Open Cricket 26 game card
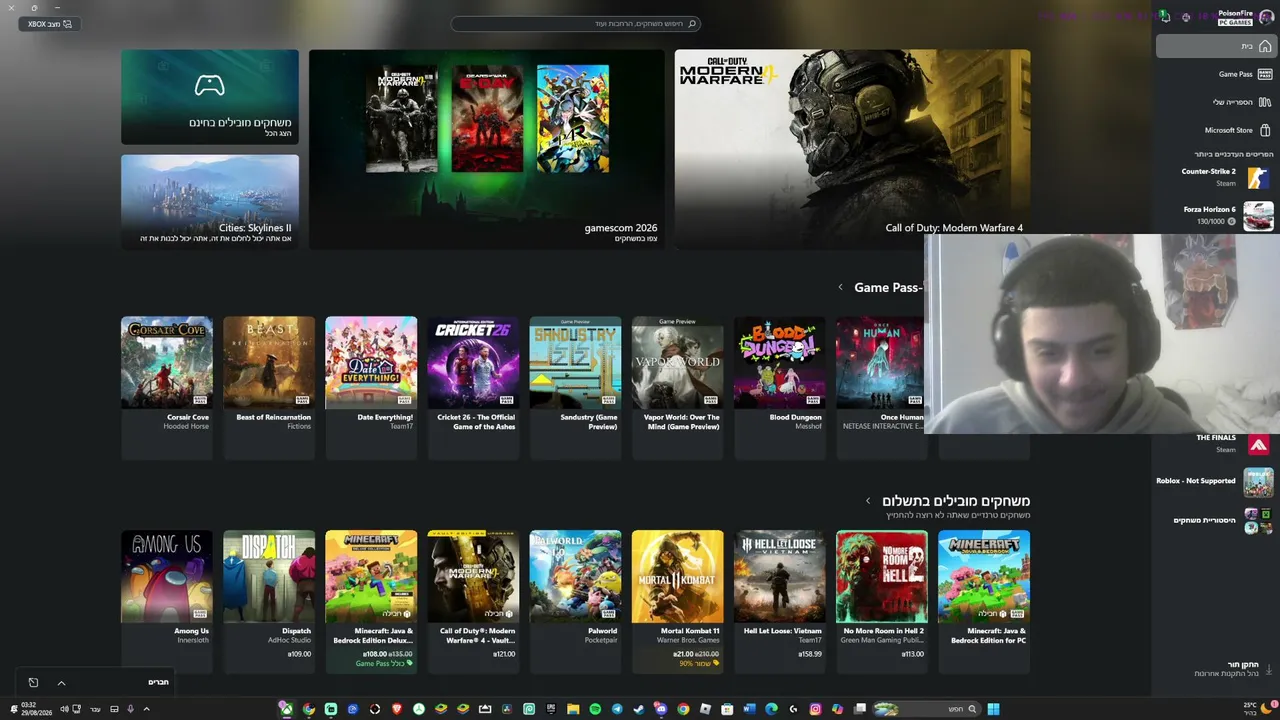Image resolution: width=1280 pixels, height=720 pixels. (x=473, y=388)
